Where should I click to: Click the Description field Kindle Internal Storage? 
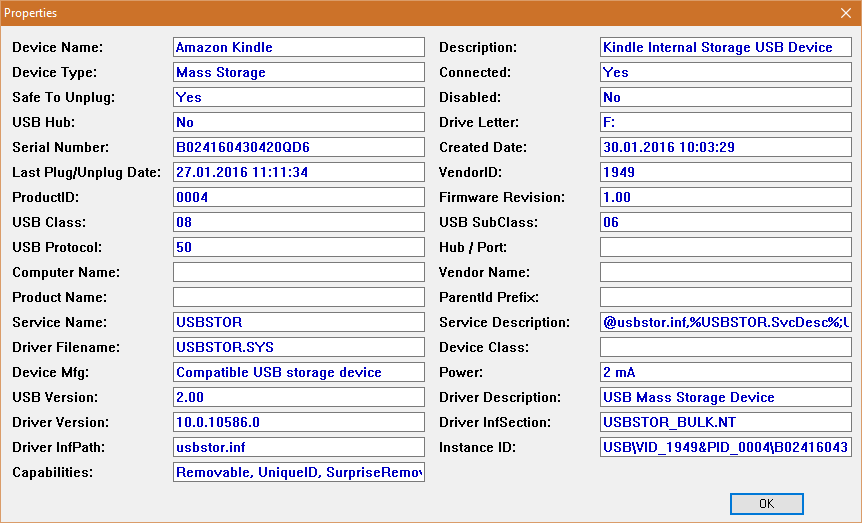point(726,47)
